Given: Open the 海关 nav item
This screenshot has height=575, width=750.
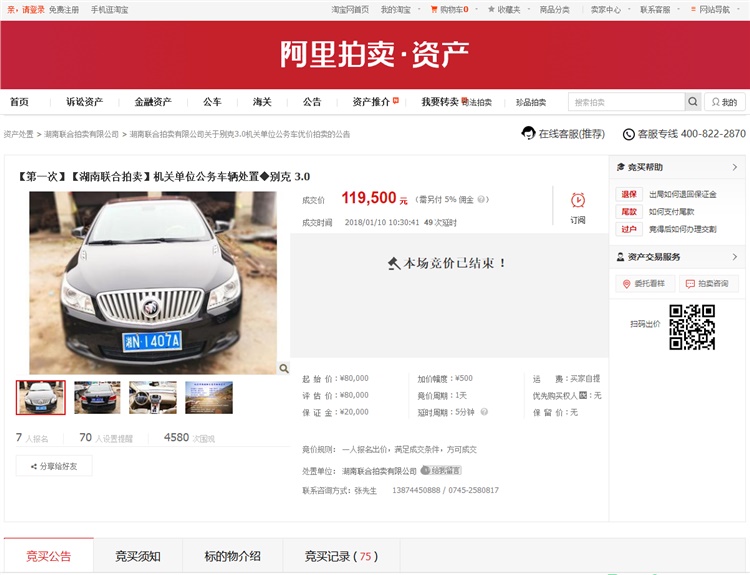Looking at the screenshot, I should 262,102.
